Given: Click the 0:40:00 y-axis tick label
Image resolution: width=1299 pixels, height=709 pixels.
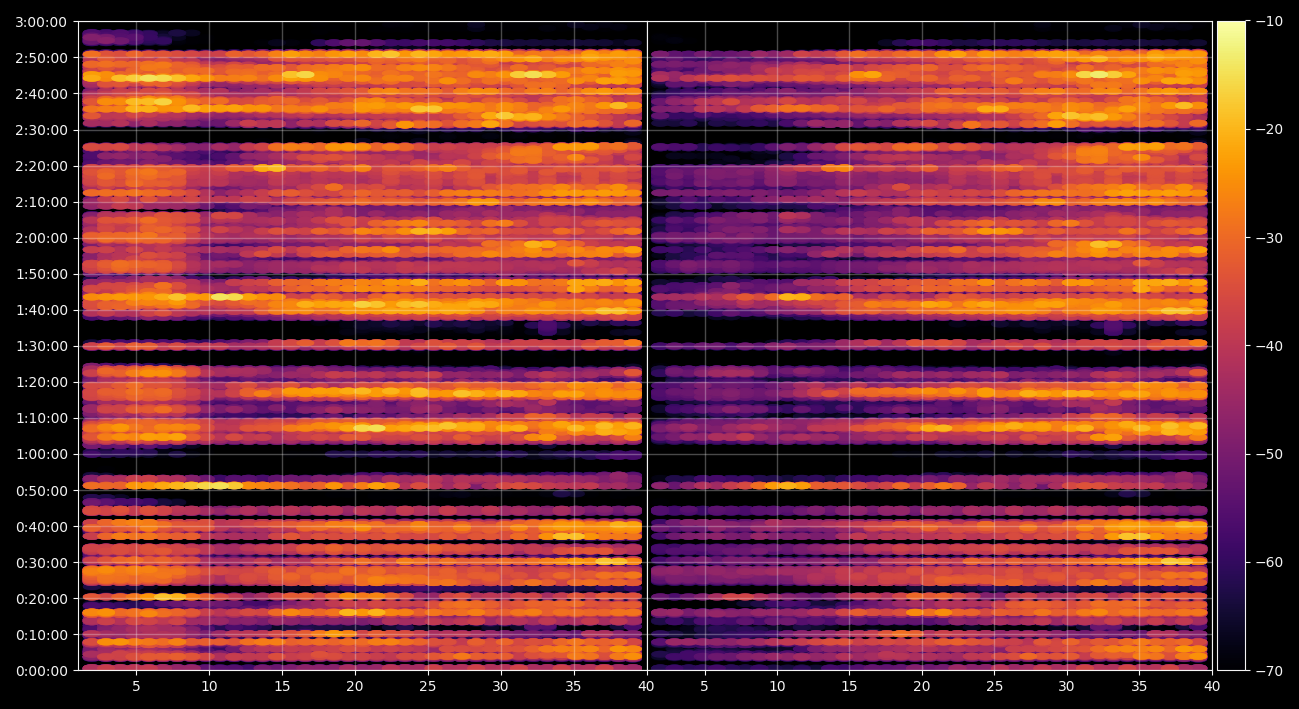Looking at the screenshot, I should [x=41, y=526].
